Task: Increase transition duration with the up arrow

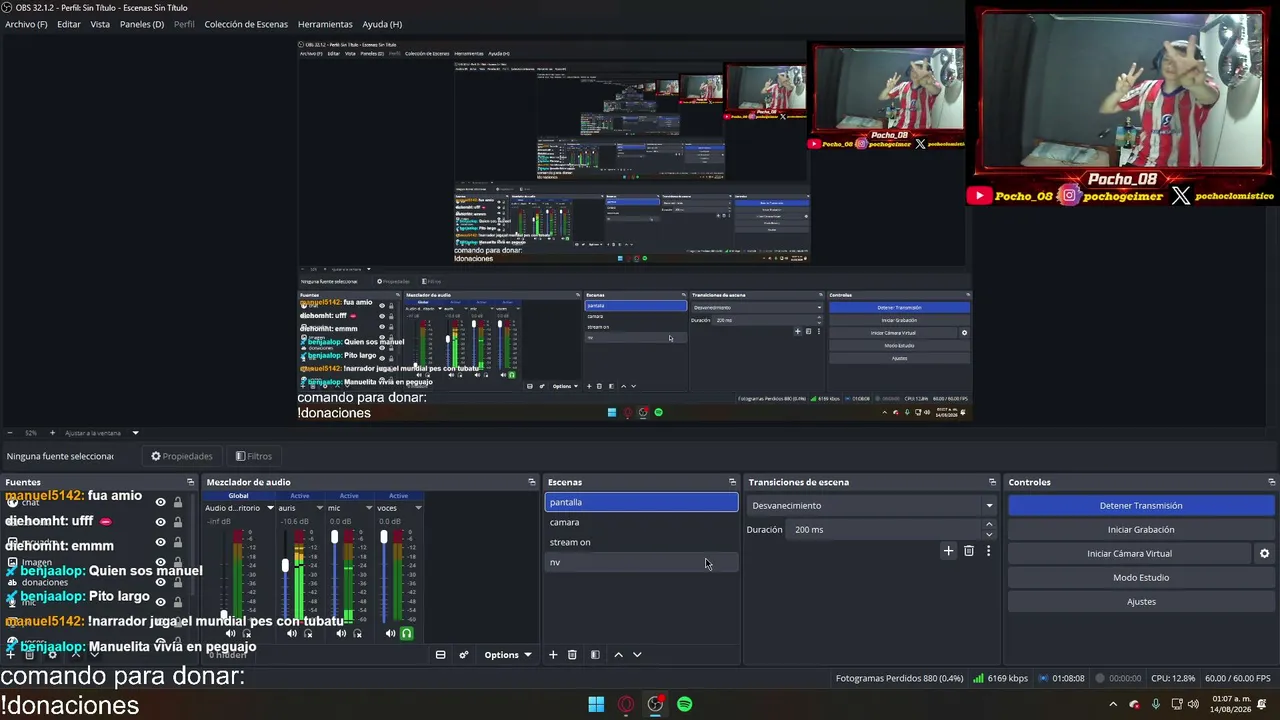Action: (989, 524)
